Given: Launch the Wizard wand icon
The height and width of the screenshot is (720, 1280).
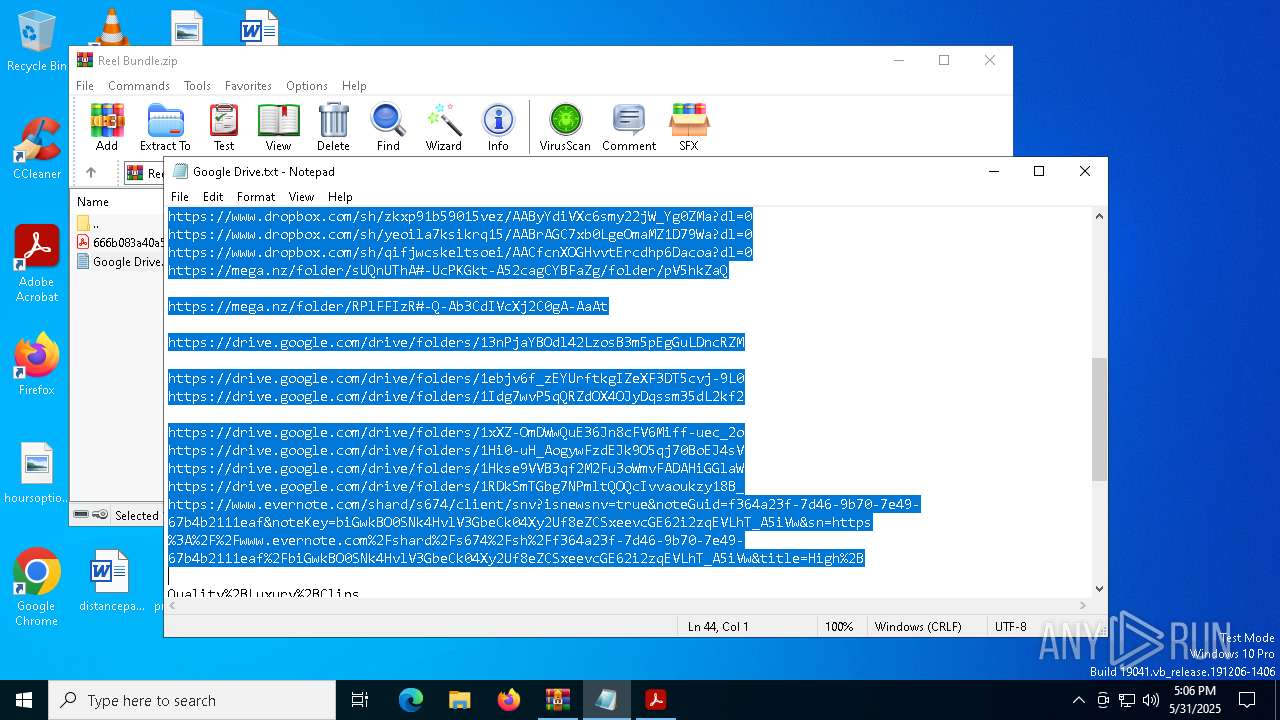Looking at the screenshot, I should click(443, 127).
